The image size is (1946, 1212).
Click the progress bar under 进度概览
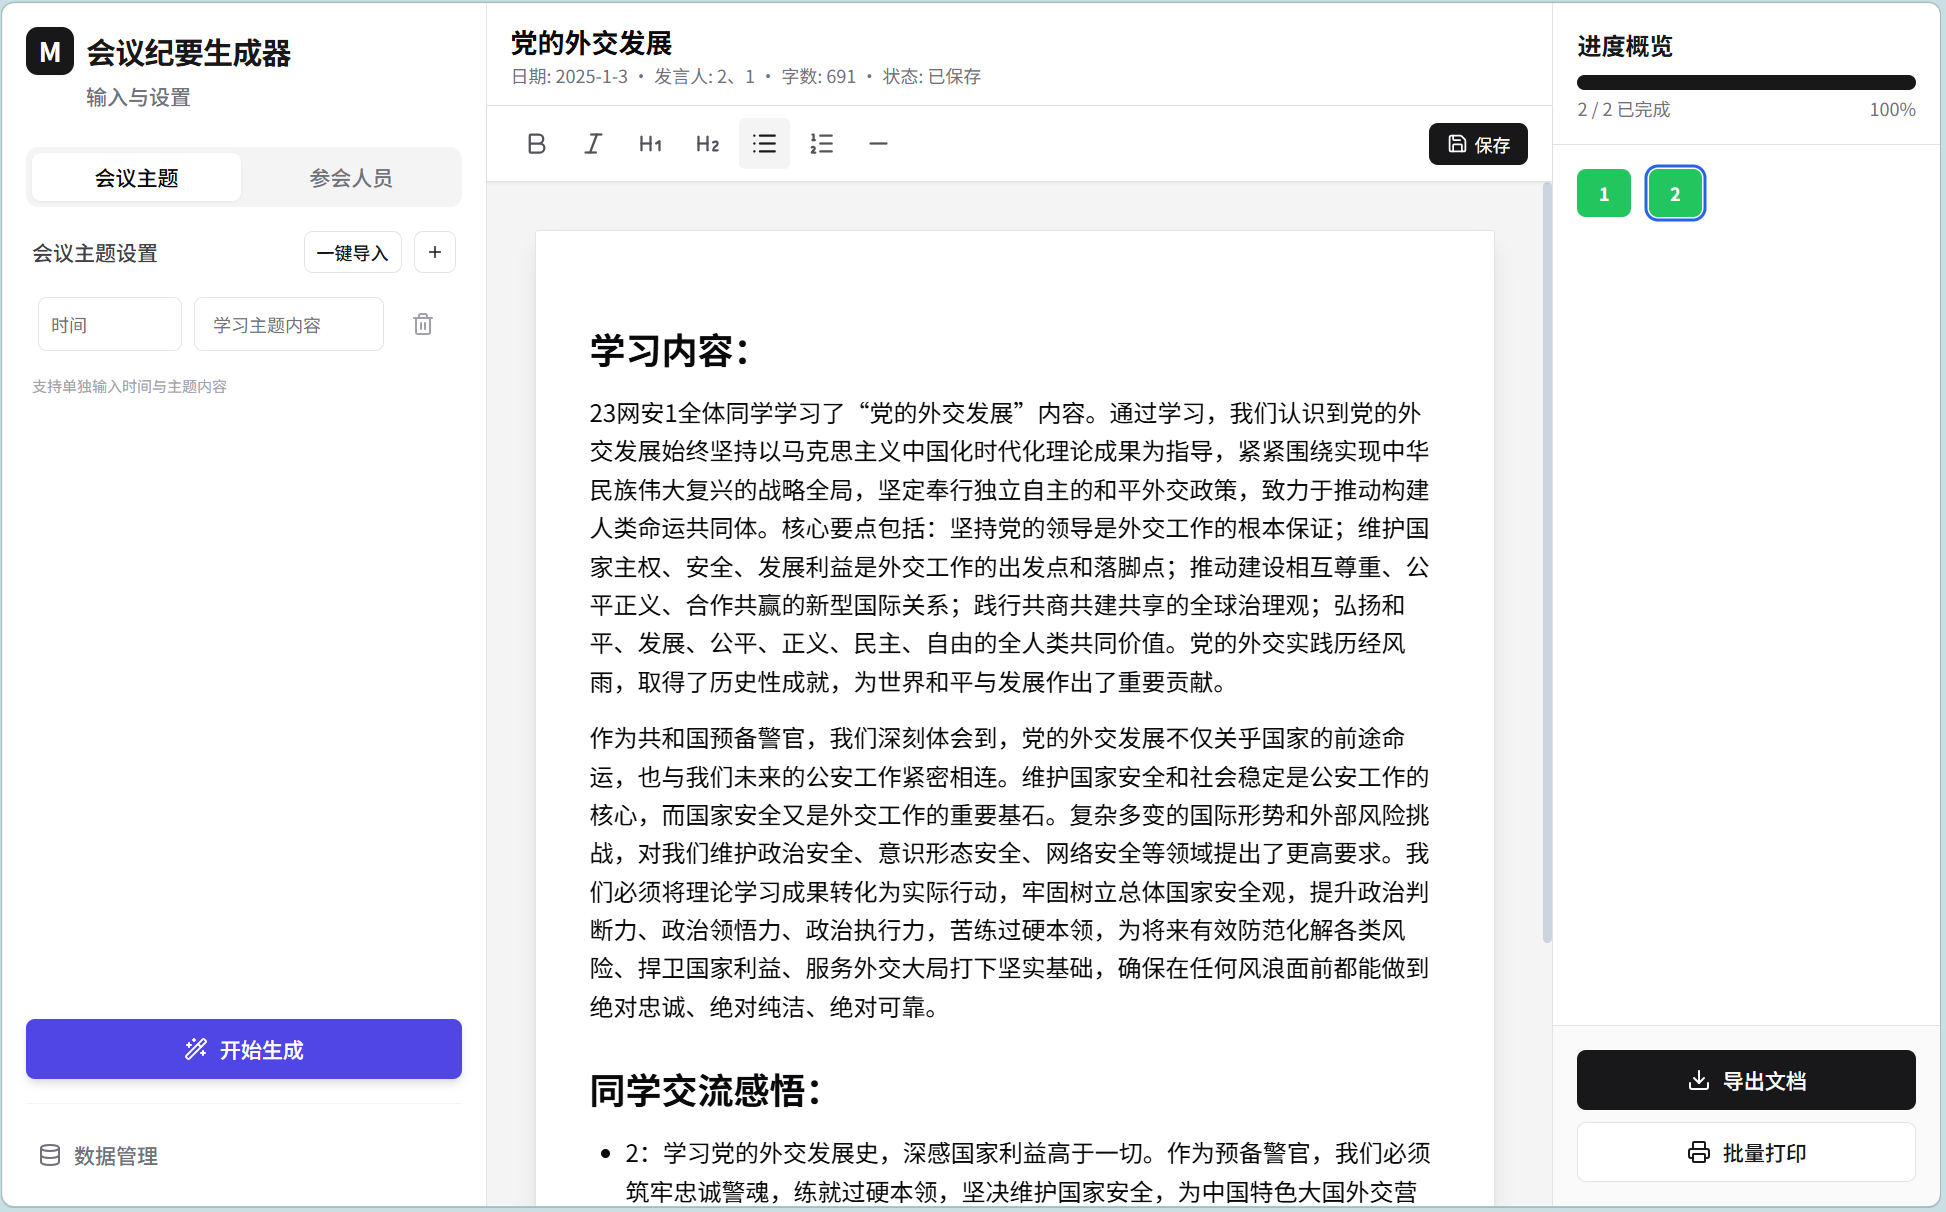(1745, 80)
